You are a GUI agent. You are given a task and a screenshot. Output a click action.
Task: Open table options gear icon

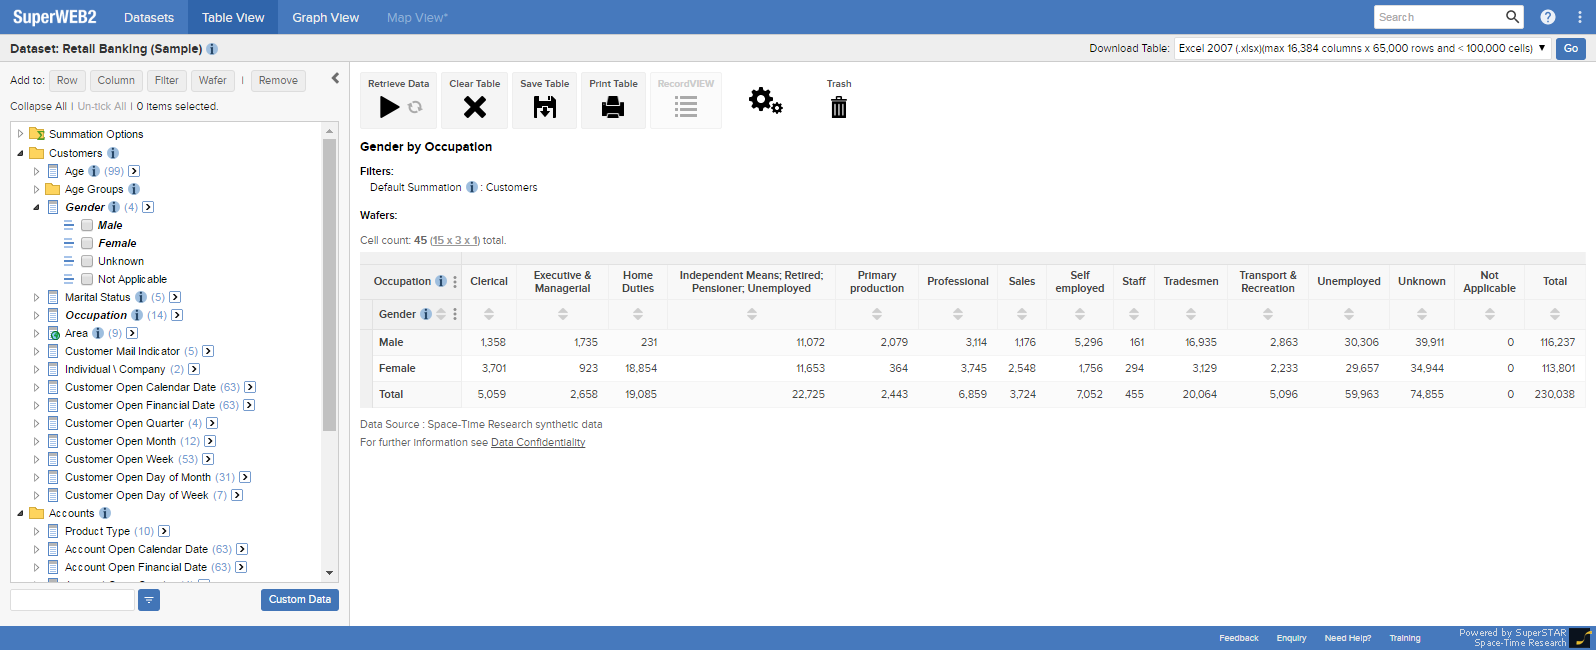766,100
